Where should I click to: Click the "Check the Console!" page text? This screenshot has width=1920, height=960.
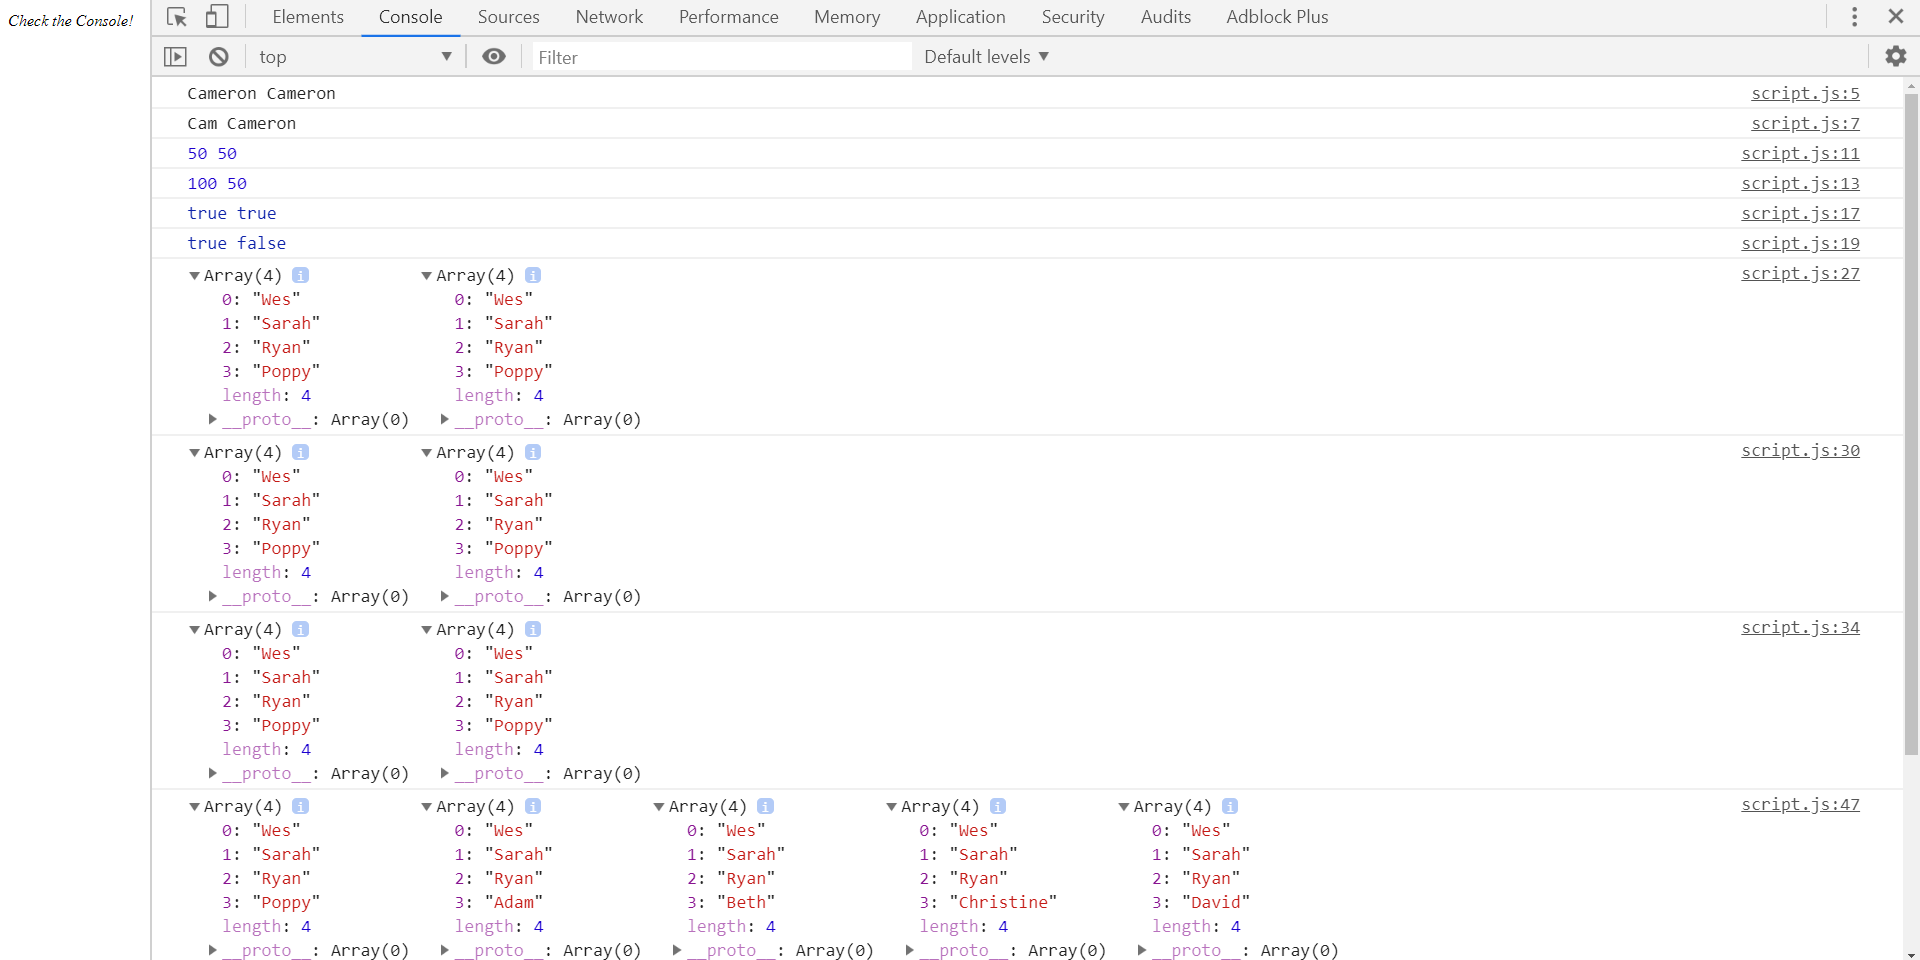71,20
